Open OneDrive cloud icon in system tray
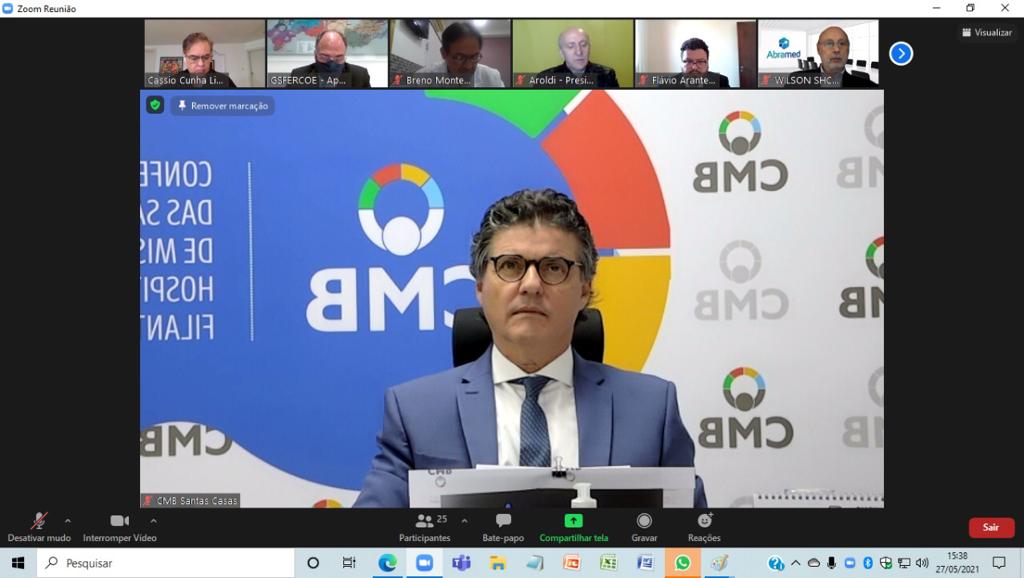 [x=814, y=563]
